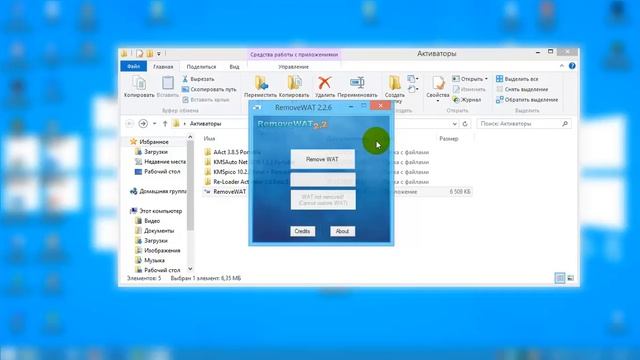Select Домашняя группа in navigation pane
This screenshot has height=360, width=640.
[x=158, y=191]
